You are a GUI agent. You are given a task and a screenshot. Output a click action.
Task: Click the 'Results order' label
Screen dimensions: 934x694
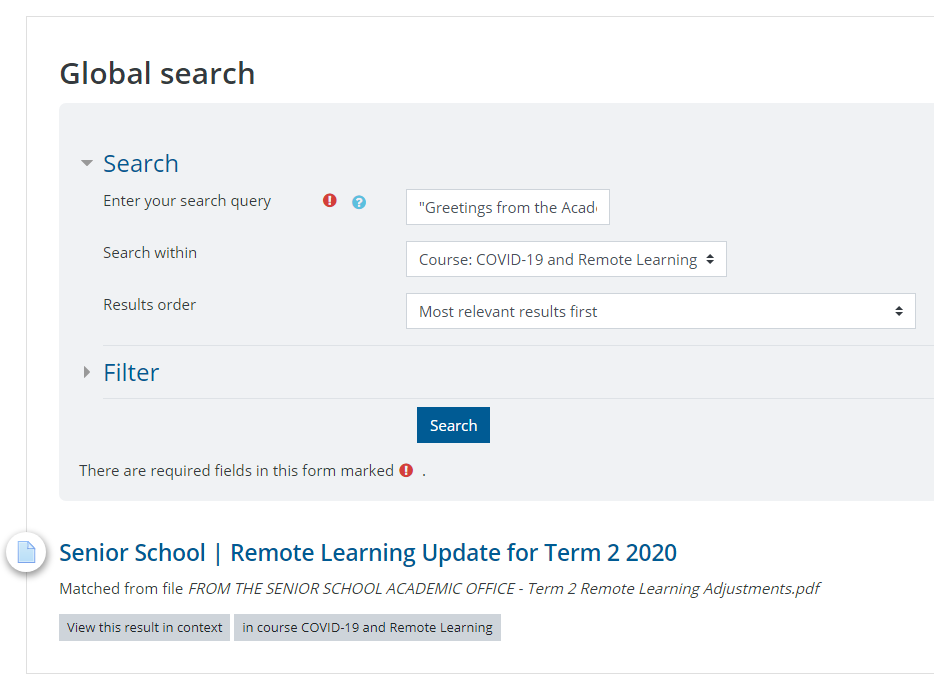(150, 304)
